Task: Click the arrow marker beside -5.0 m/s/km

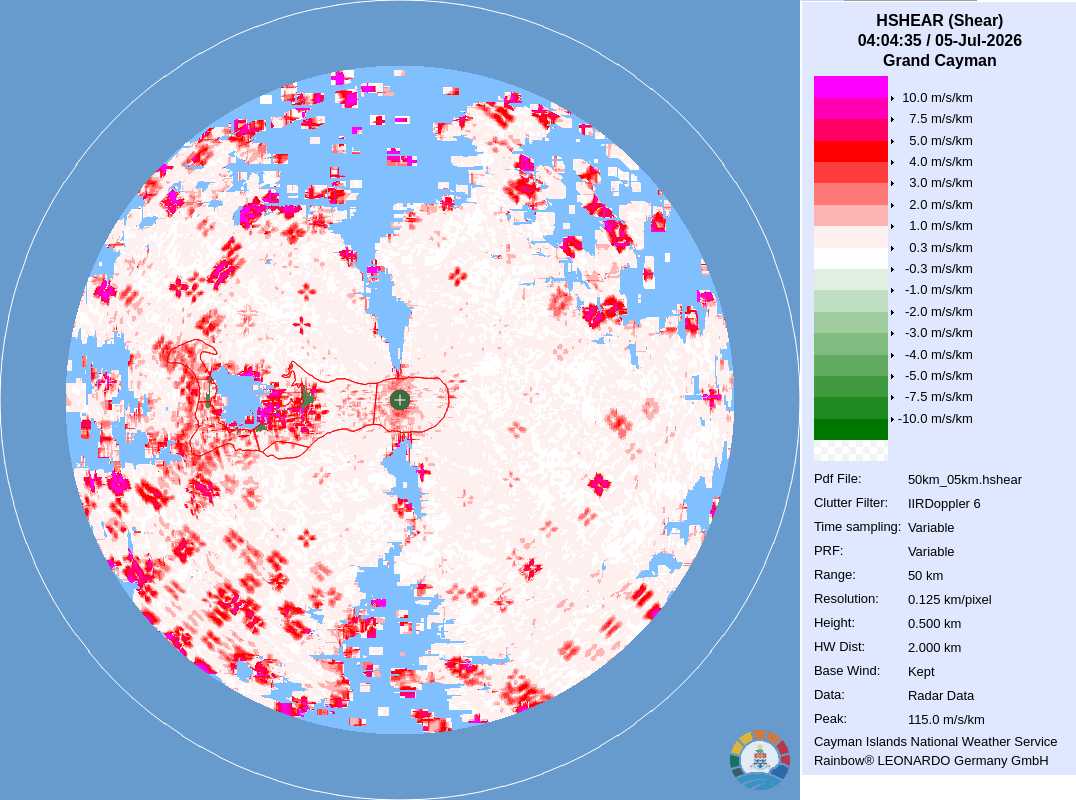Action: [x=892, y=376]
